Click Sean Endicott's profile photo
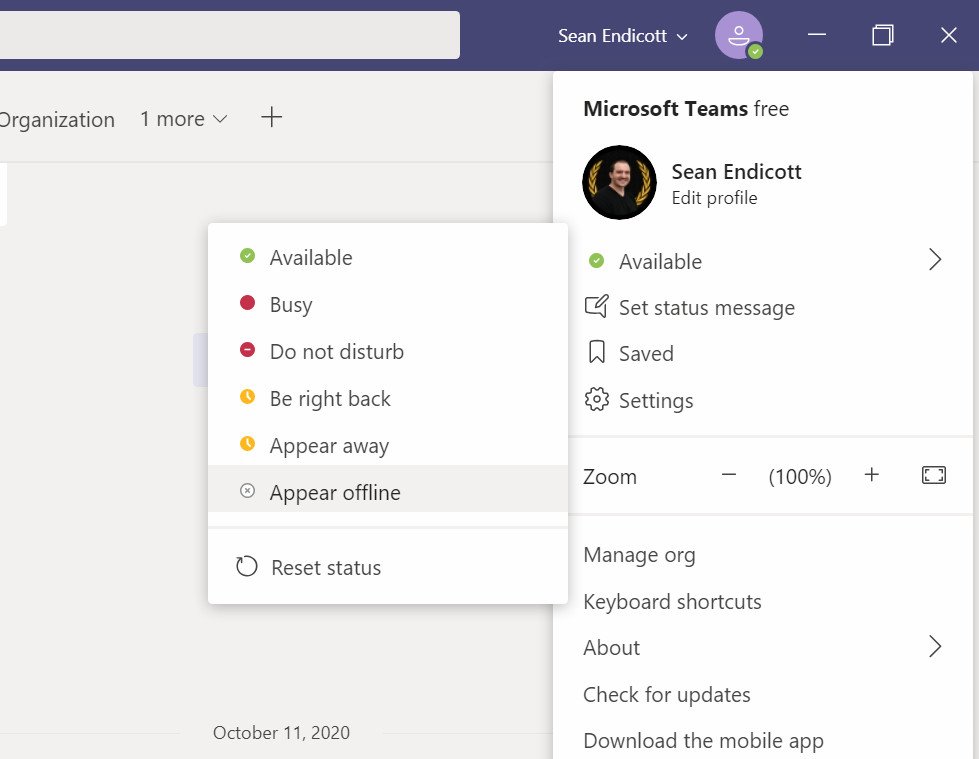 click(619, 182)
